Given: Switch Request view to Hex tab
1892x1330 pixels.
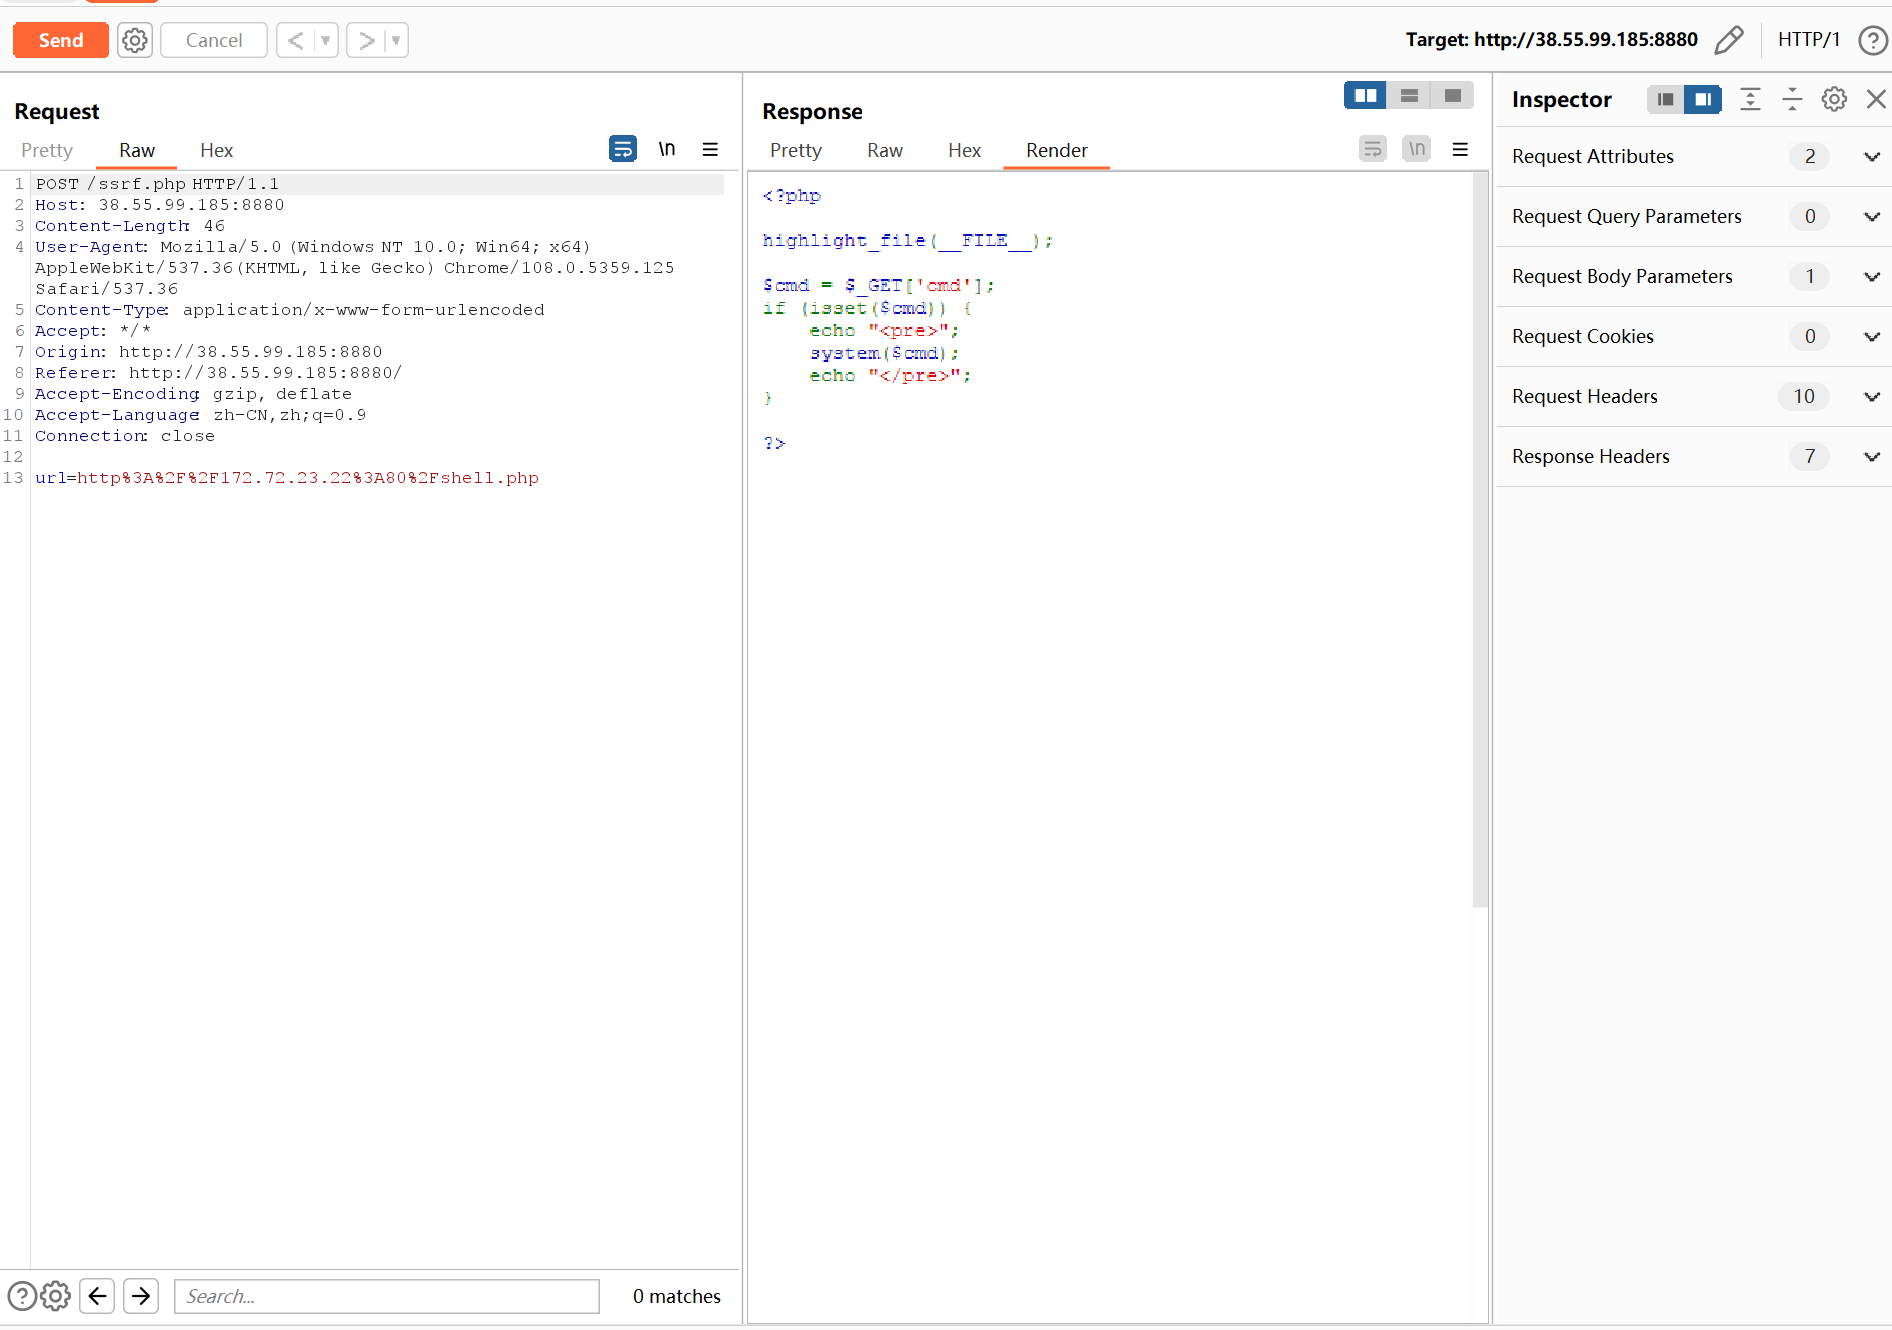Looking at the screenshot, I should 216,150.
